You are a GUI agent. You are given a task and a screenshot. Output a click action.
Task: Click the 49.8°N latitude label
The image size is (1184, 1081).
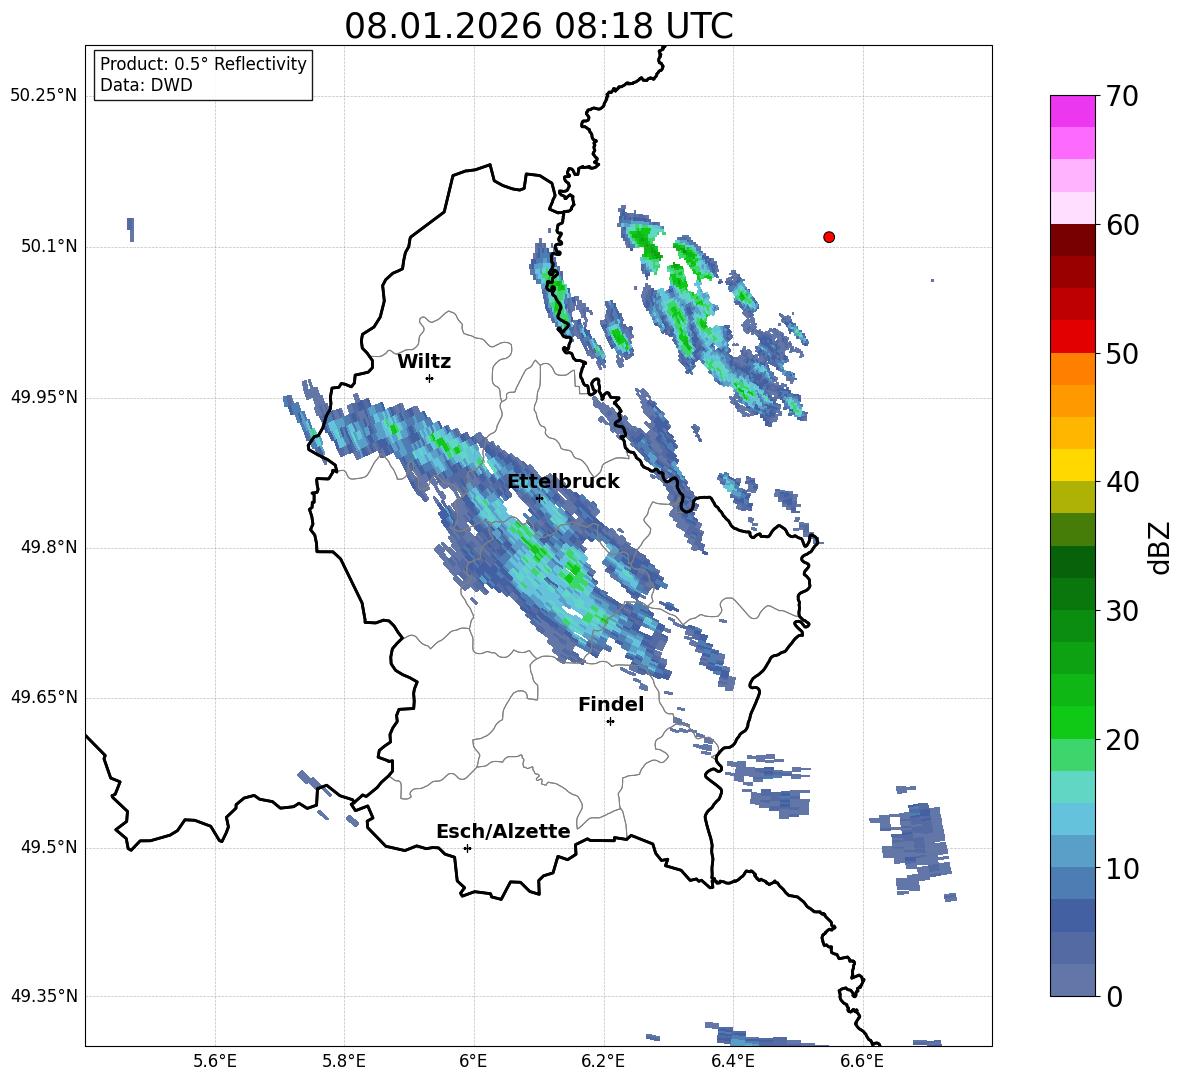coord(49,547)
